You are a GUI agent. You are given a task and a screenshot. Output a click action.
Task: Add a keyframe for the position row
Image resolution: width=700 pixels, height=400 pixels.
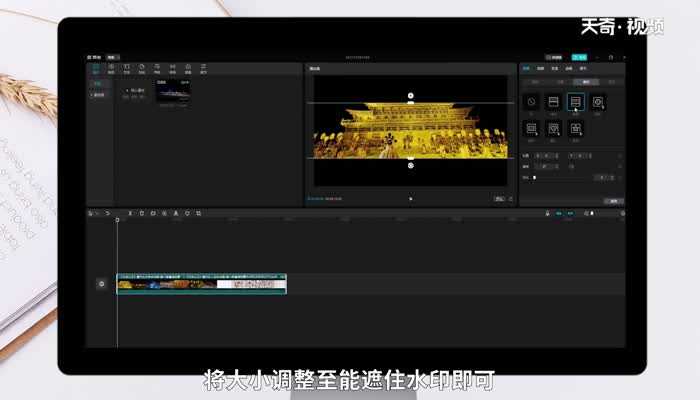(621, 155)
